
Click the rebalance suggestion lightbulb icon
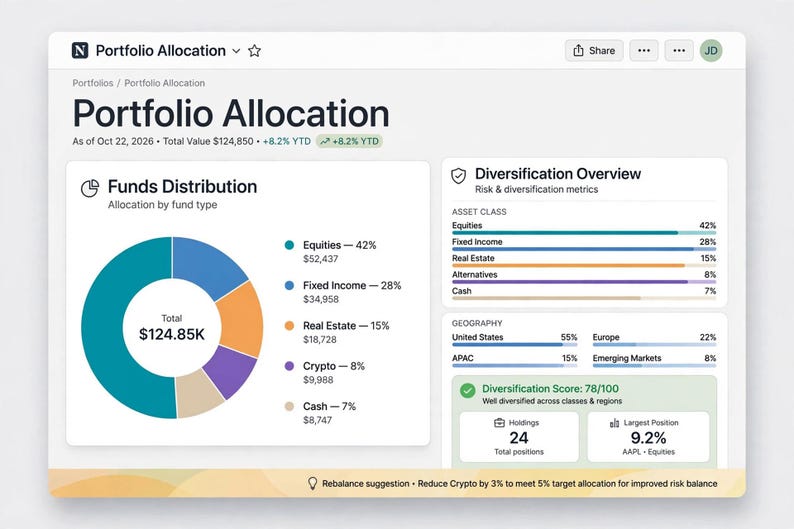click(312, 483)
